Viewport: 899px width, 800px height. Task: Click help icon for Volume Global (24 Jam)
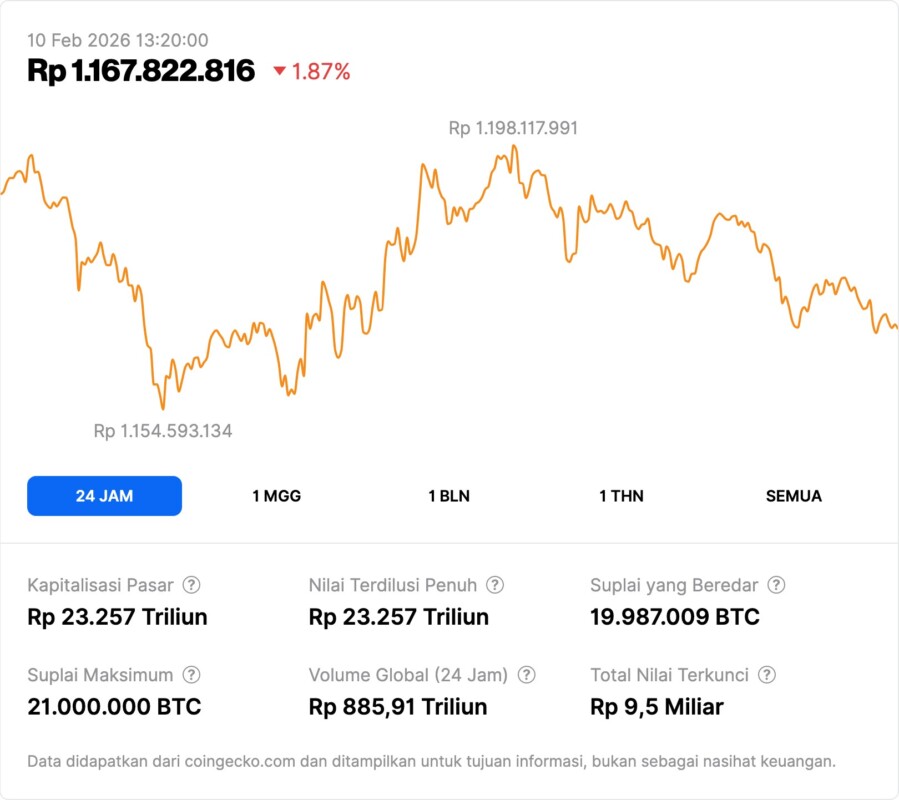pyautogui.click(x=527, y=675)
